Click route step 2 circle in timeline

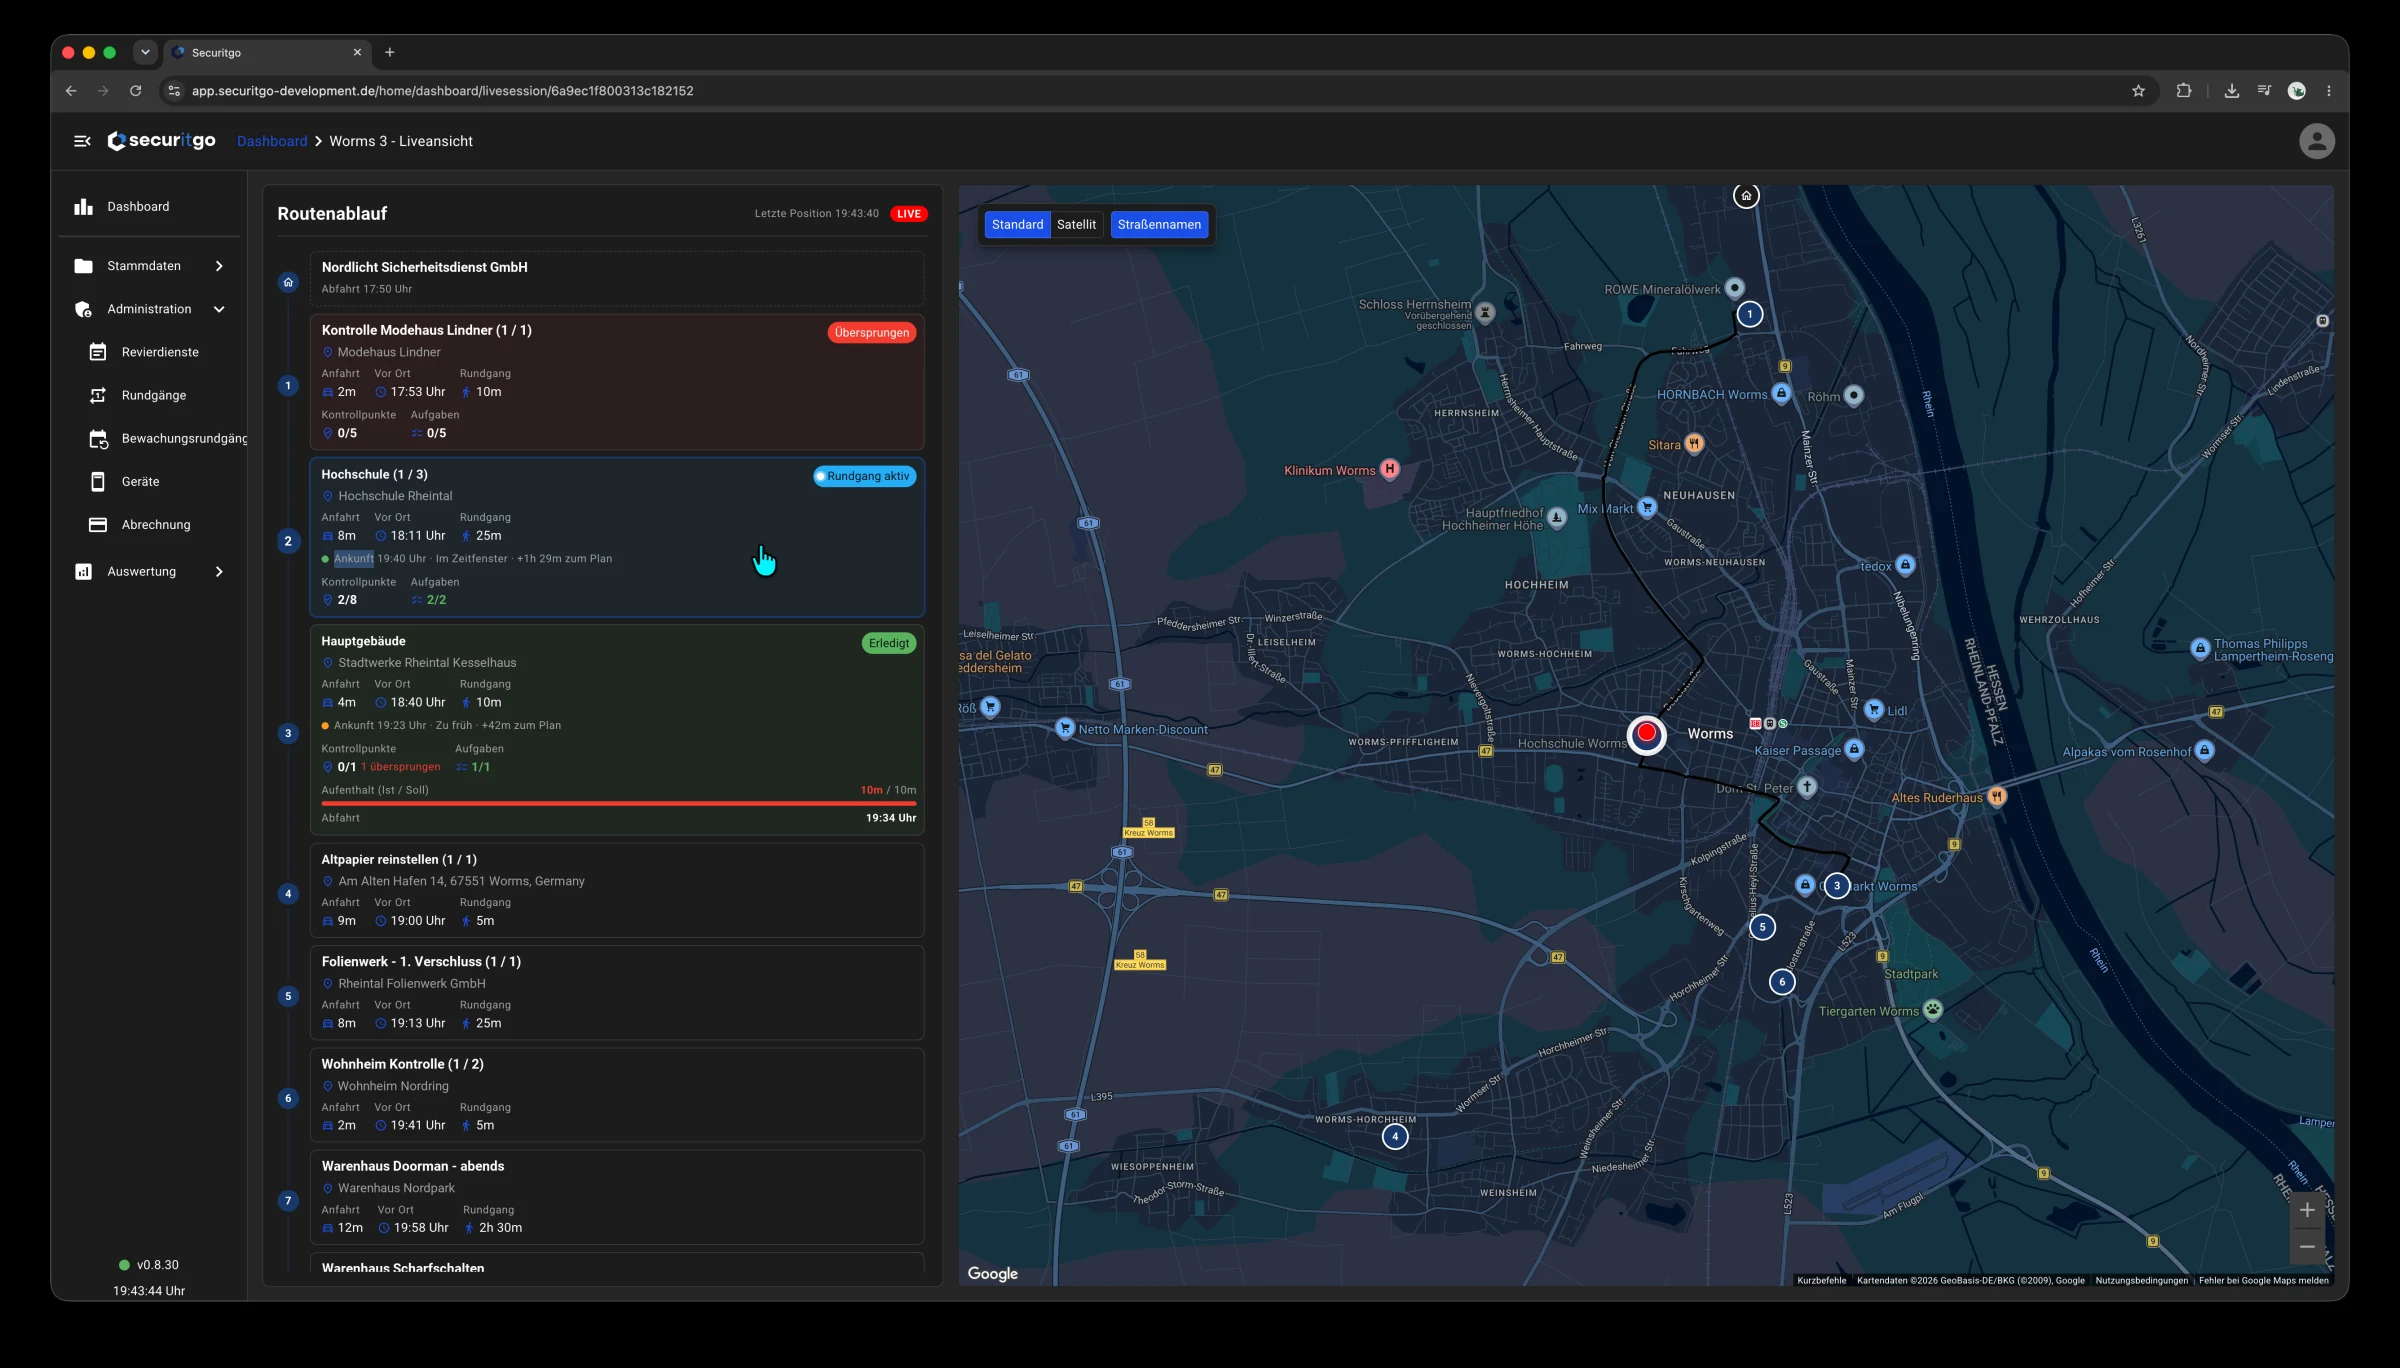point(288,542)
